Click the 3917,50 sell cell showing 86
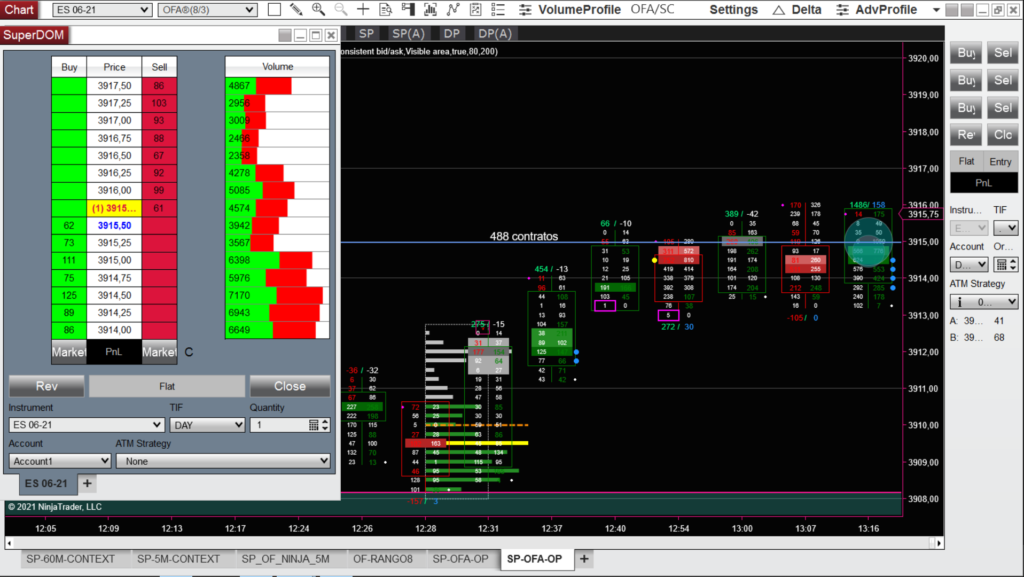Viewport: 1024px width, 577px height. pyautogui.click(x=159, y=86)
